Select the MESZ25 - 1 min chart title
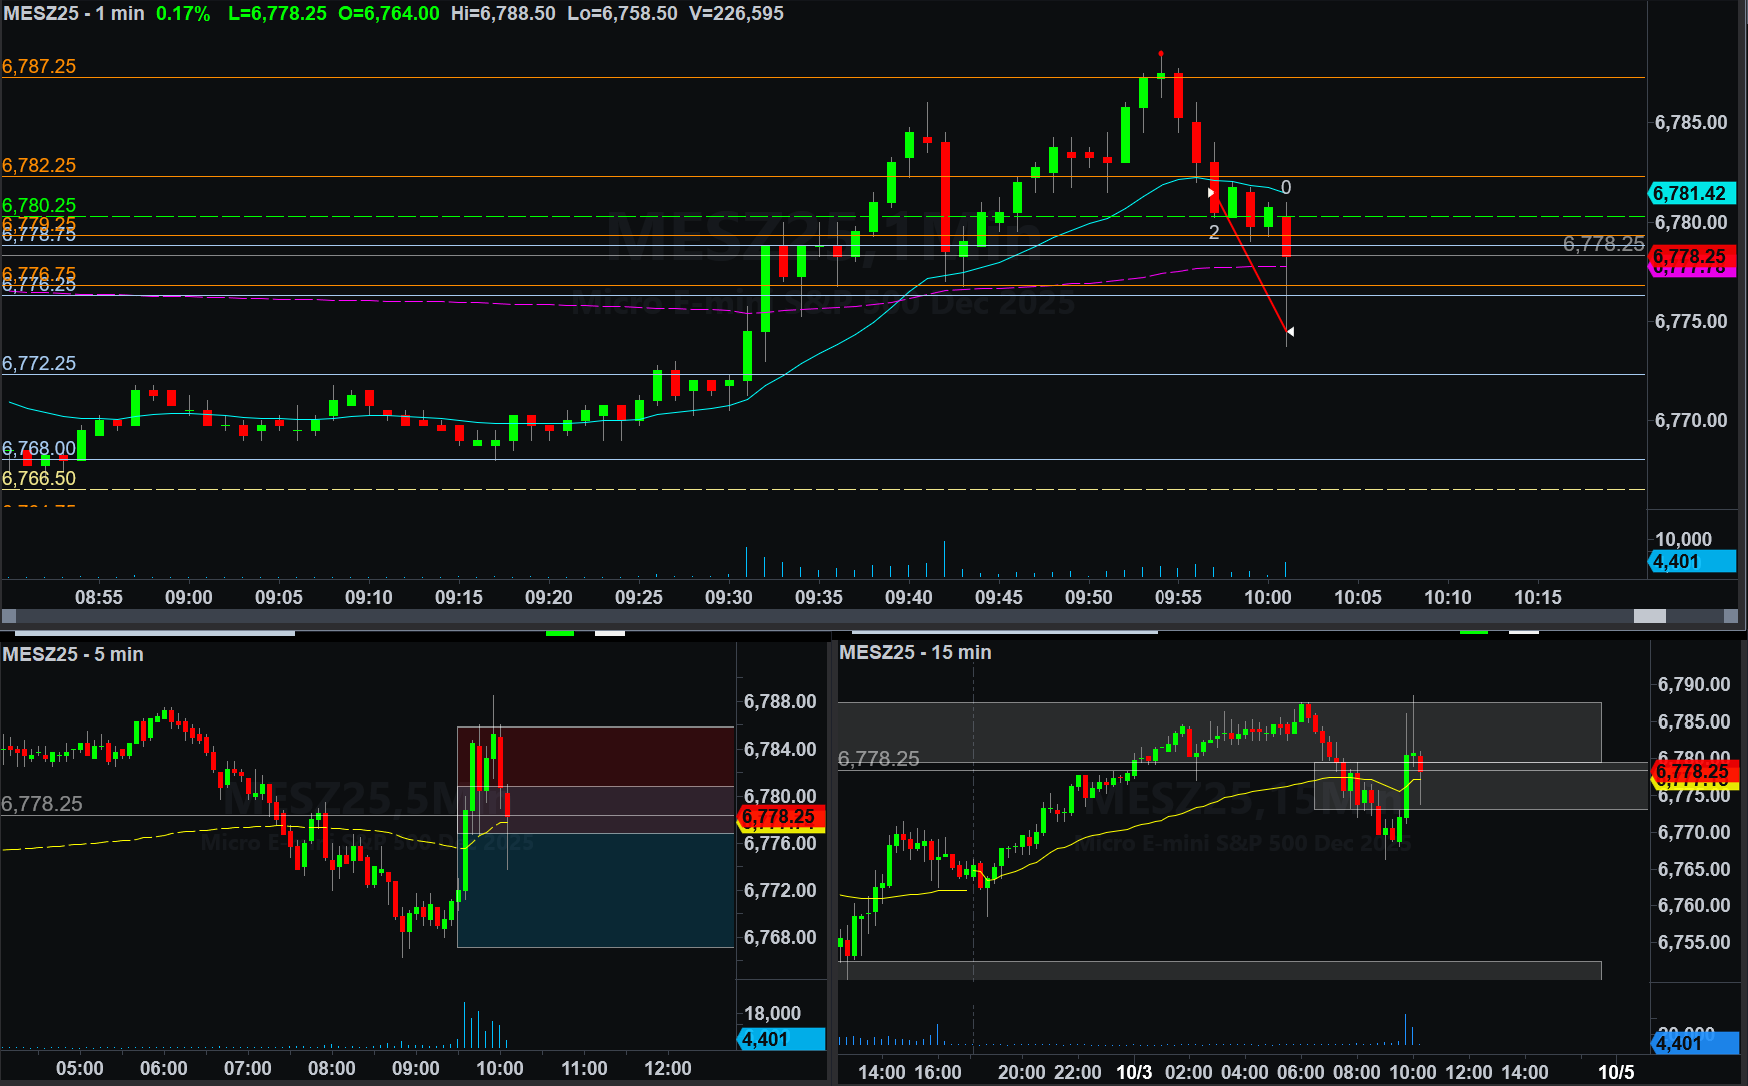 74,14
